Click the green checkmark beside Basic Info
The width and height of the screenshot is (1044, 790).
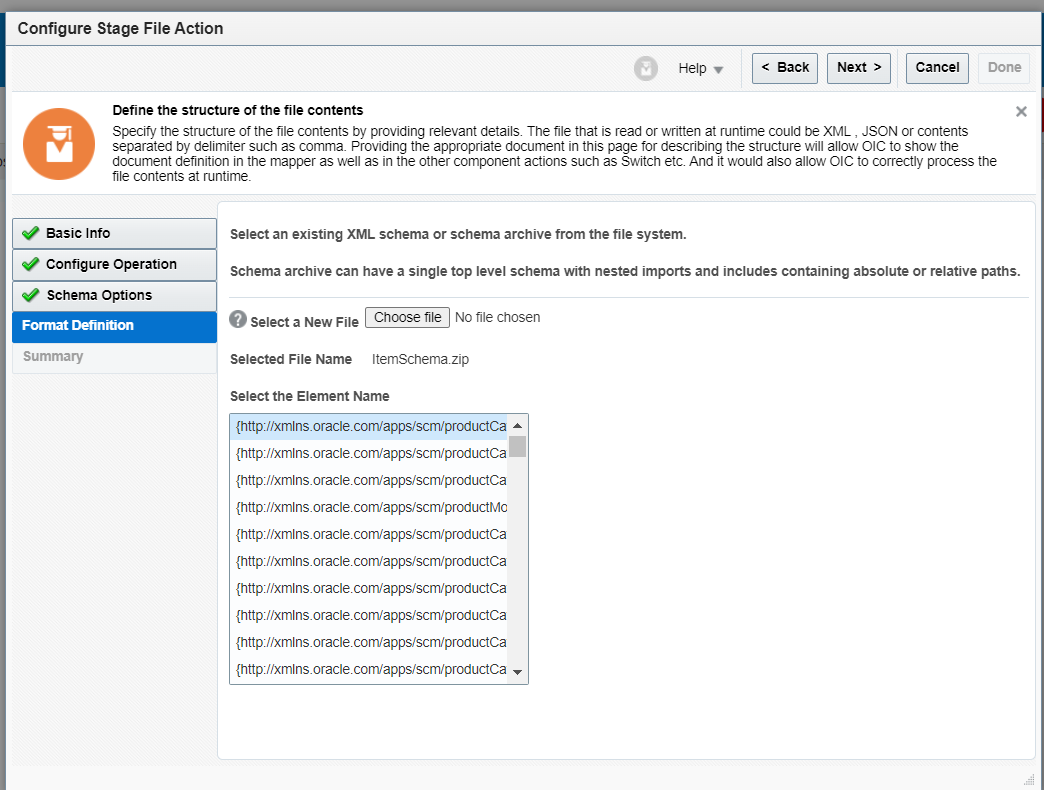coord(32,232)
